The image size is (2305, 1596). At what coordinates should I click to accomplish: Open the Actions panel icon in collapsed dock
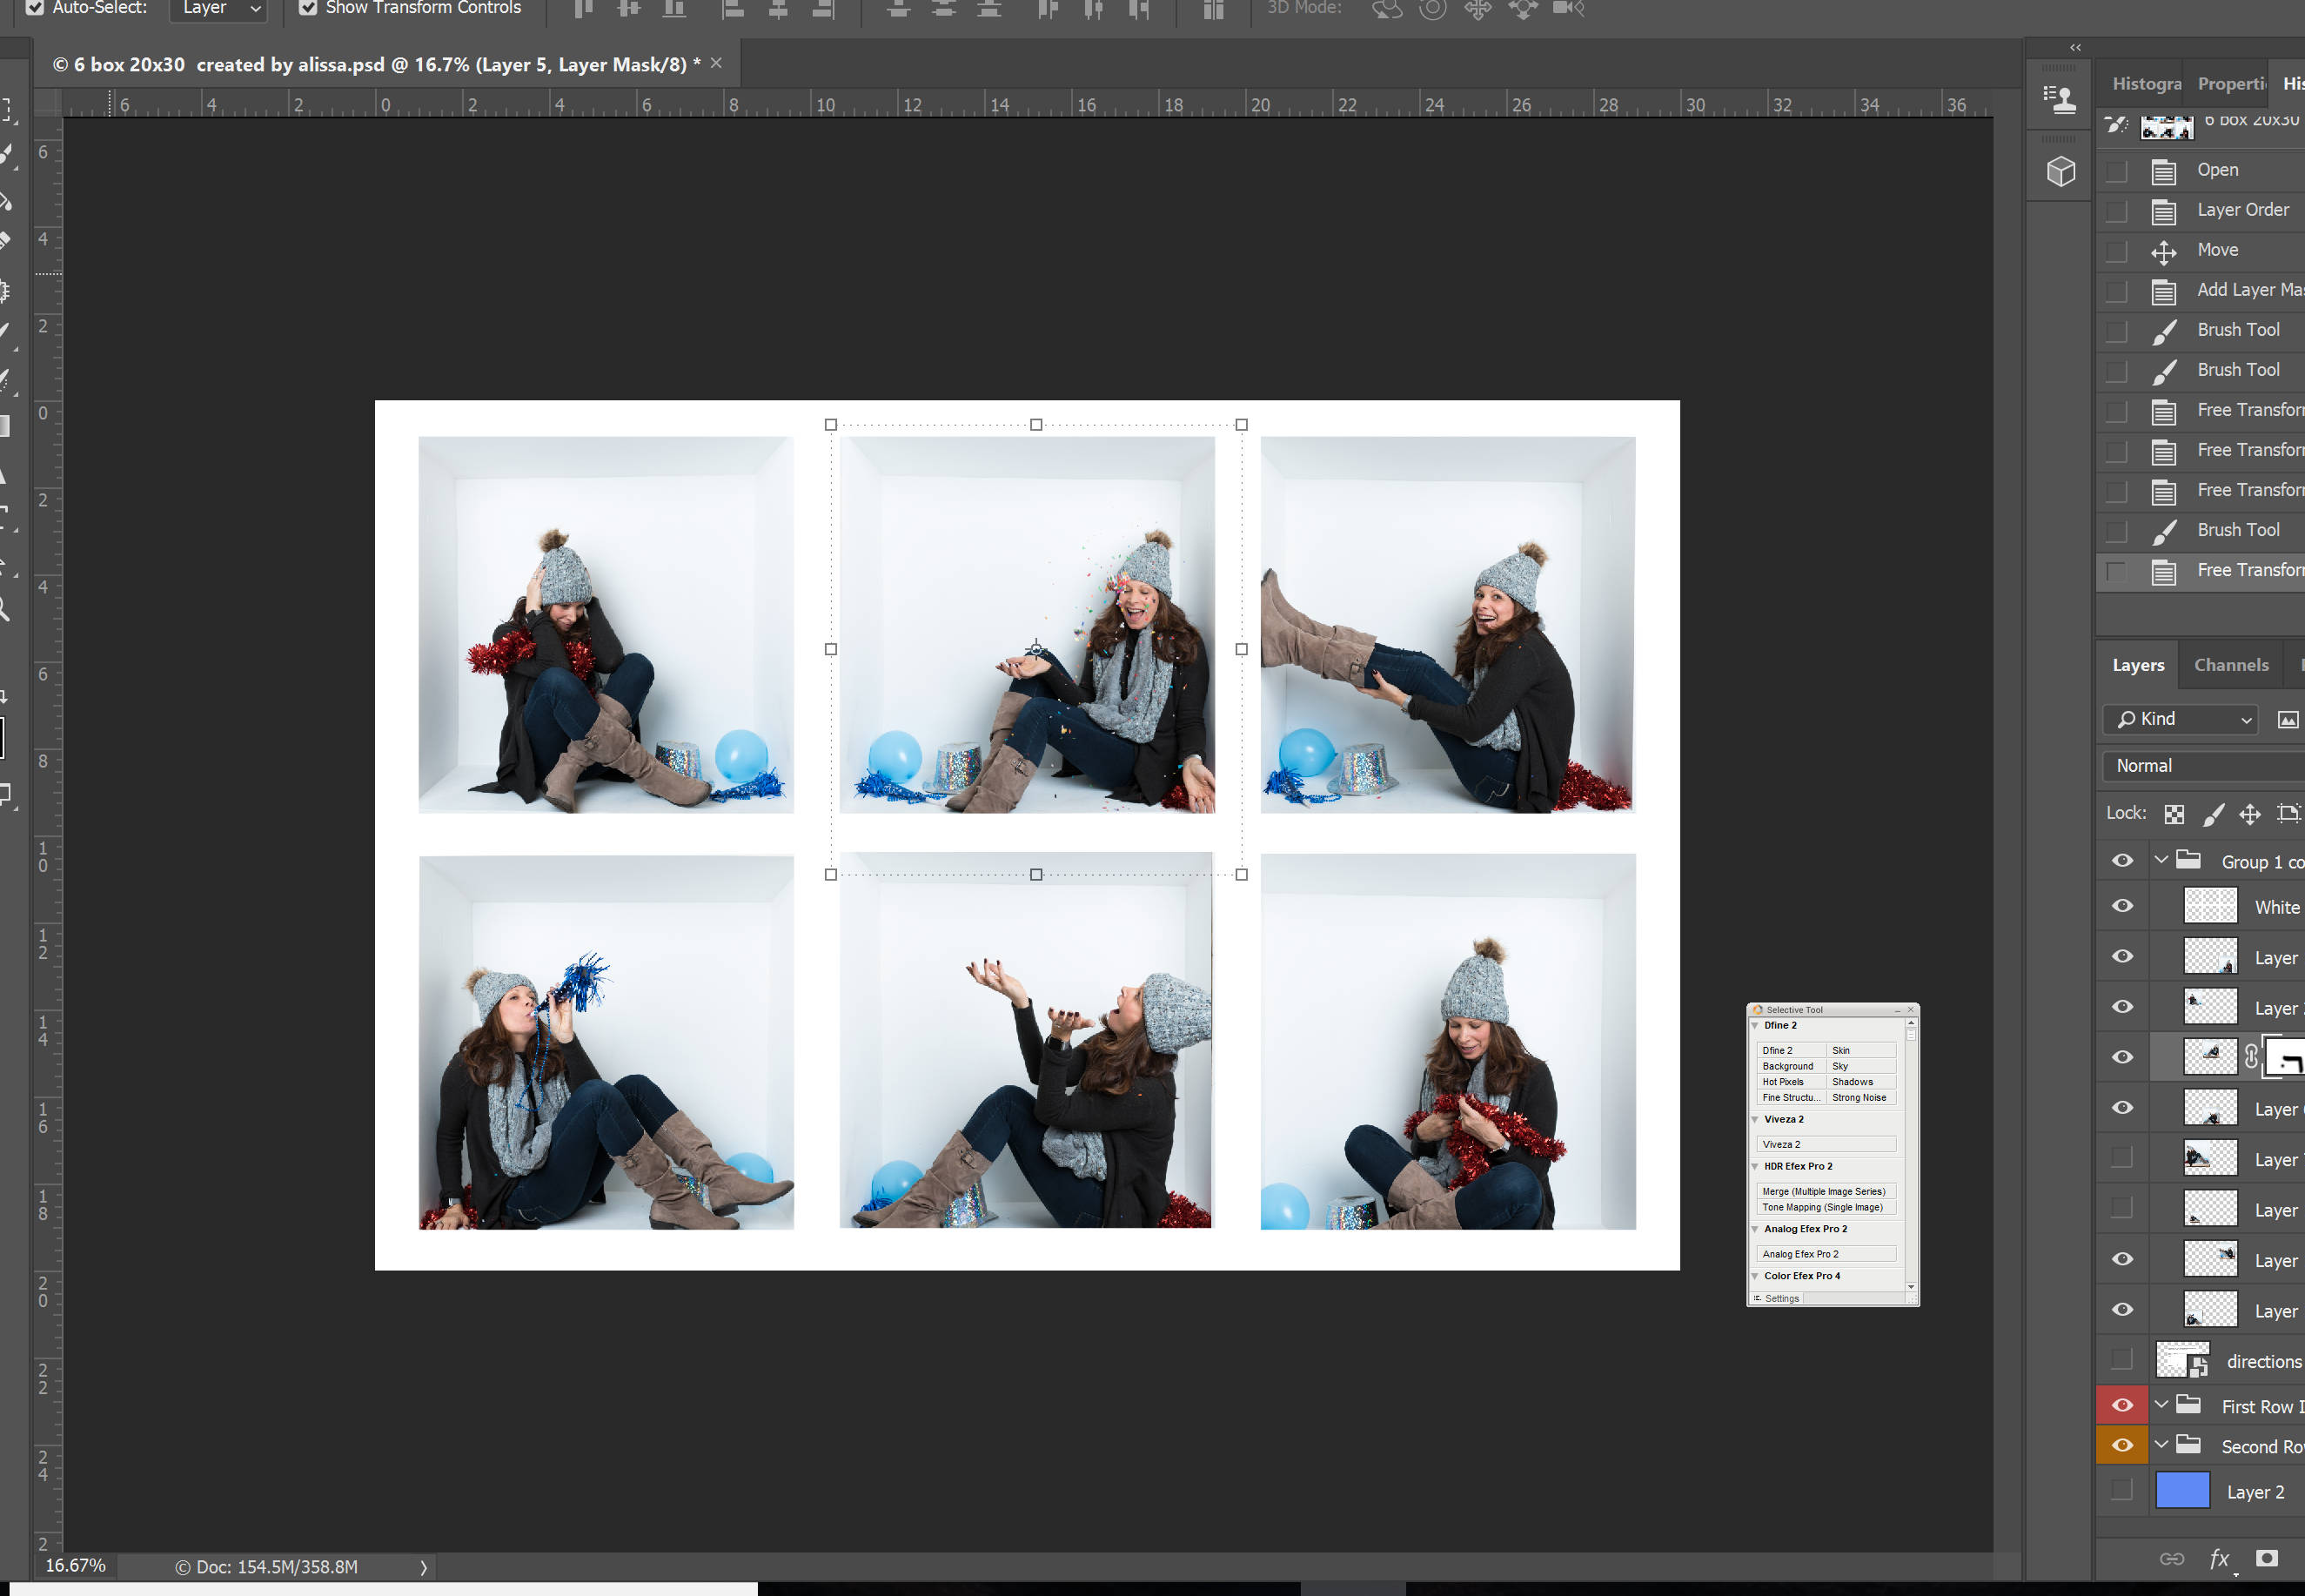2060,99
